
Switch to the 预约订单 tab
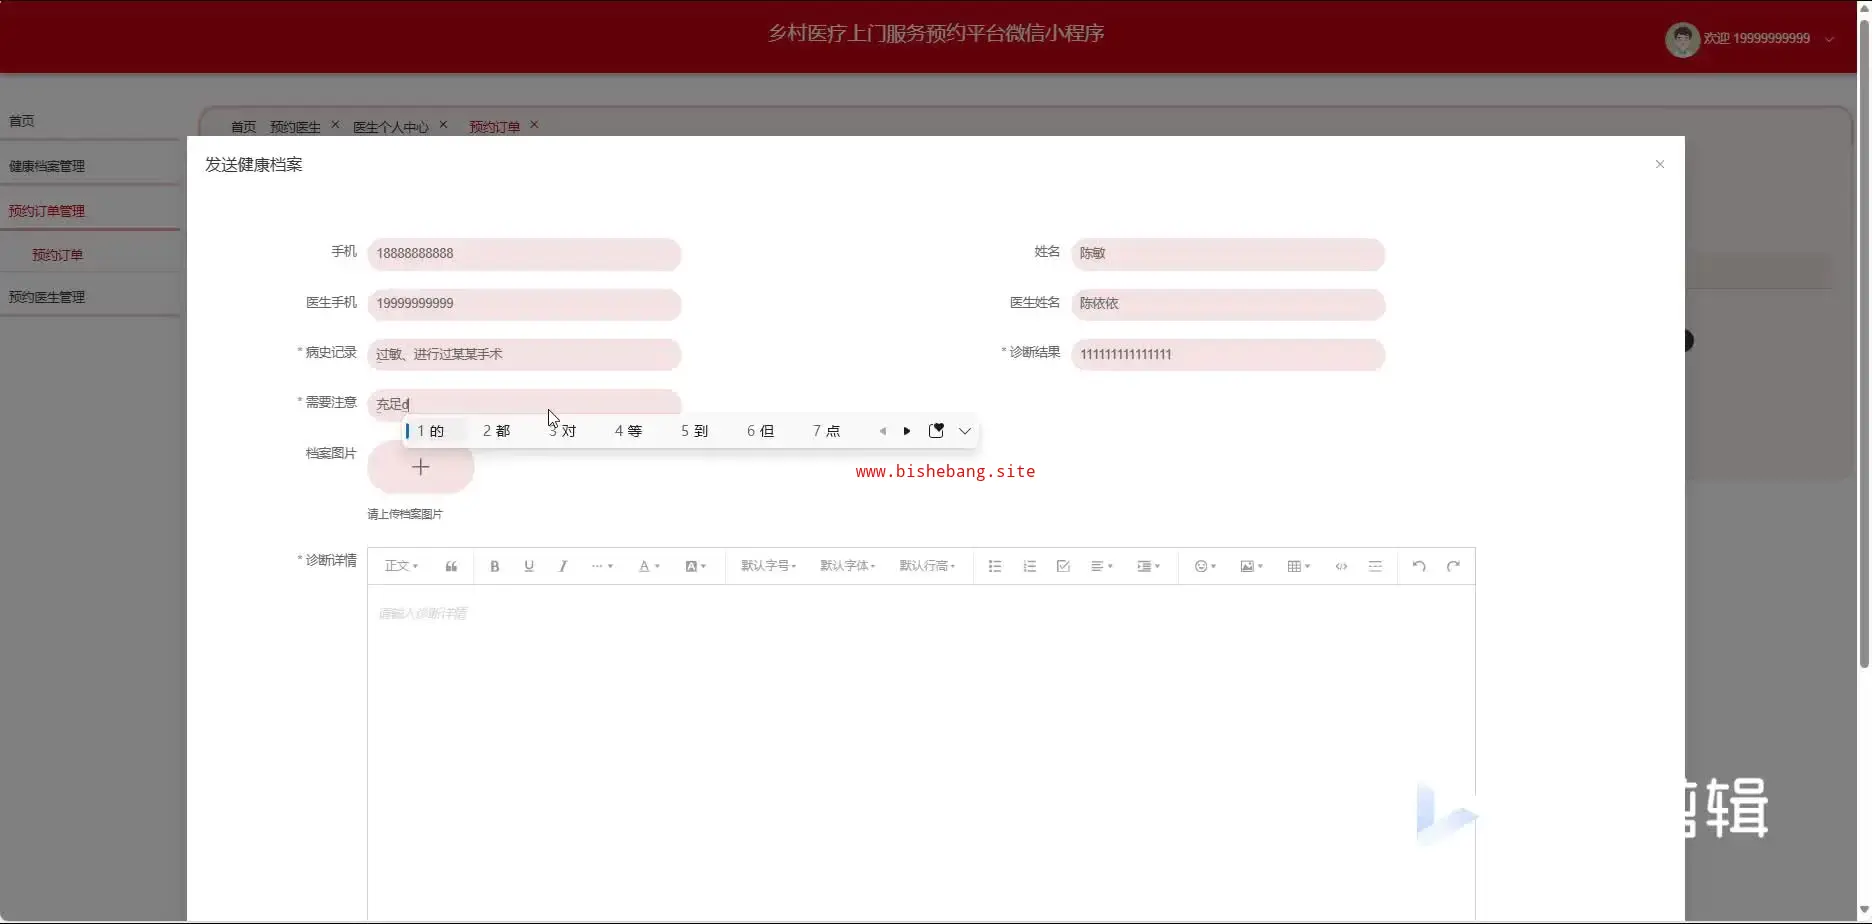tap(494, 127)
